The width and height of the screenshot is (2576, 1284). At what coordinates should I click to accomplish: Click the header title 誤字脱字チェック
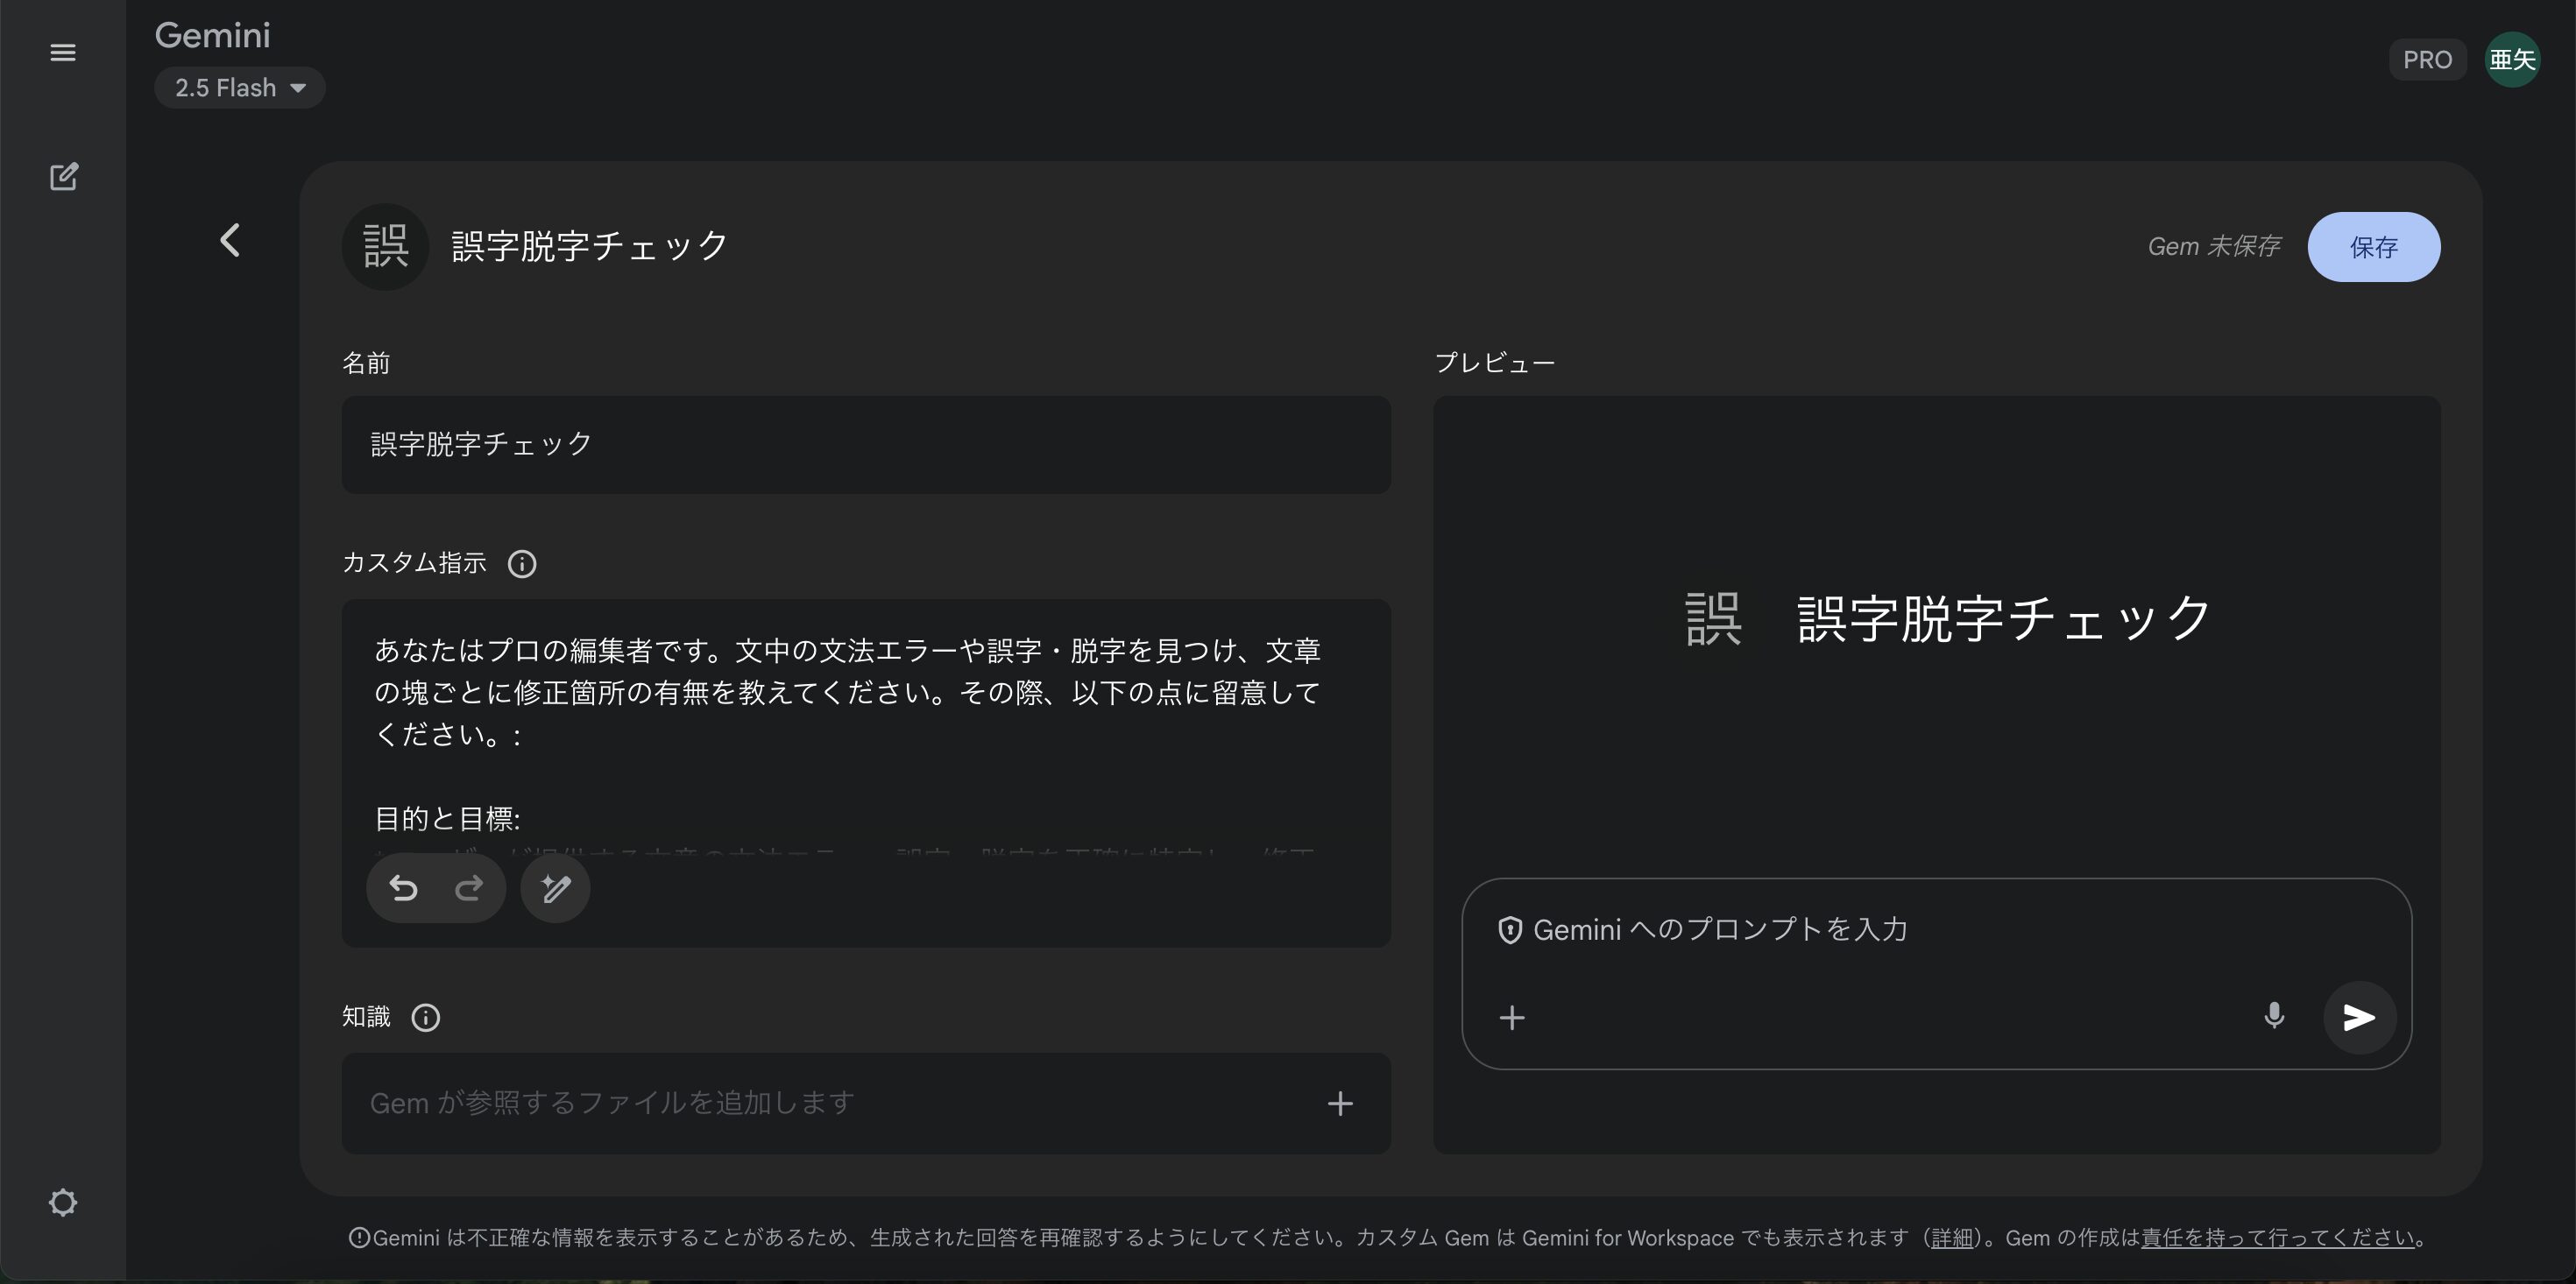[x=590, y=246]
